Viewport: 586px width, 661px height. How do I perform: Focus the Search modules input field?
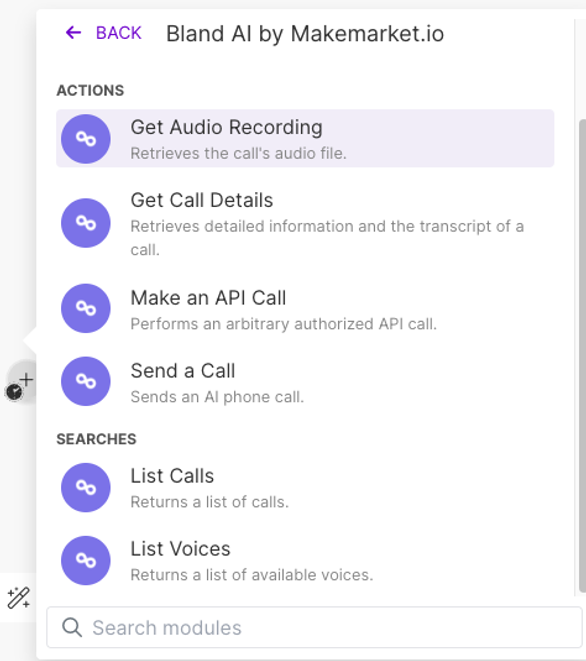(315, 627)
